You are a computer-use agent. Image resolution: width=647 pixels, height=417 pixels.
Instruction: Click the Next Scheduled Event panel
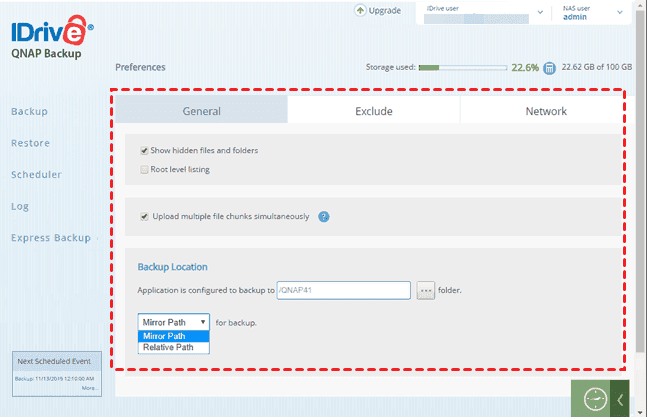pos(57,374)
